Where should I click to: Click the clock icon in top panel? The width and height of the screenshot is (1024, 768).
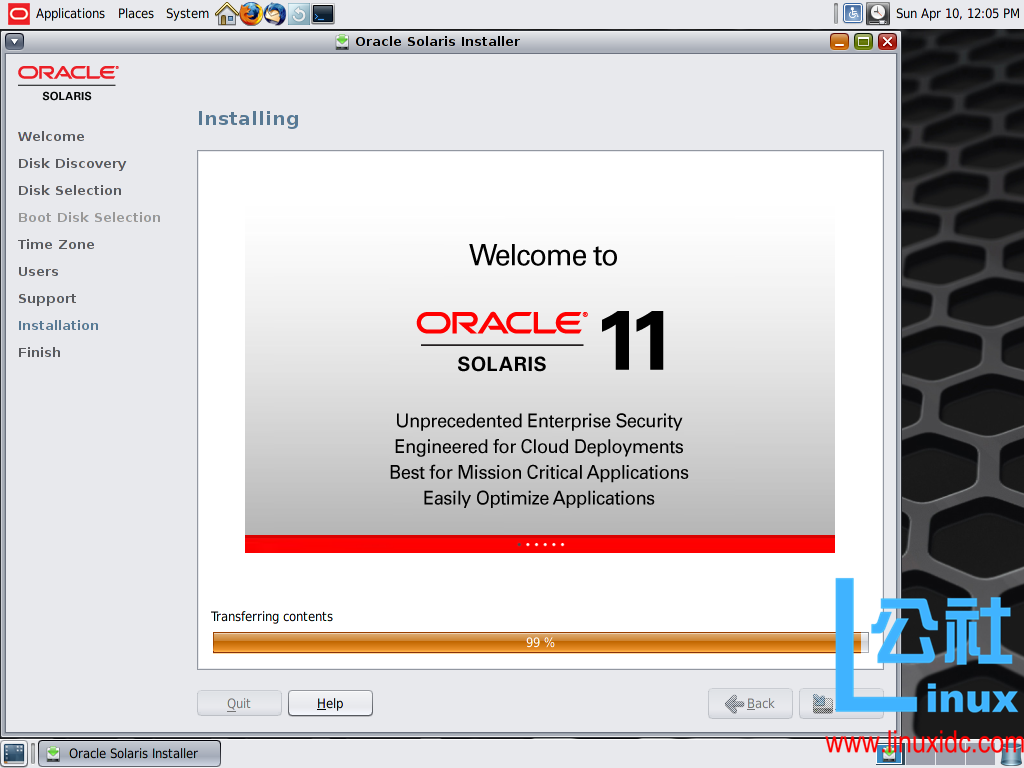pos(878,13)
